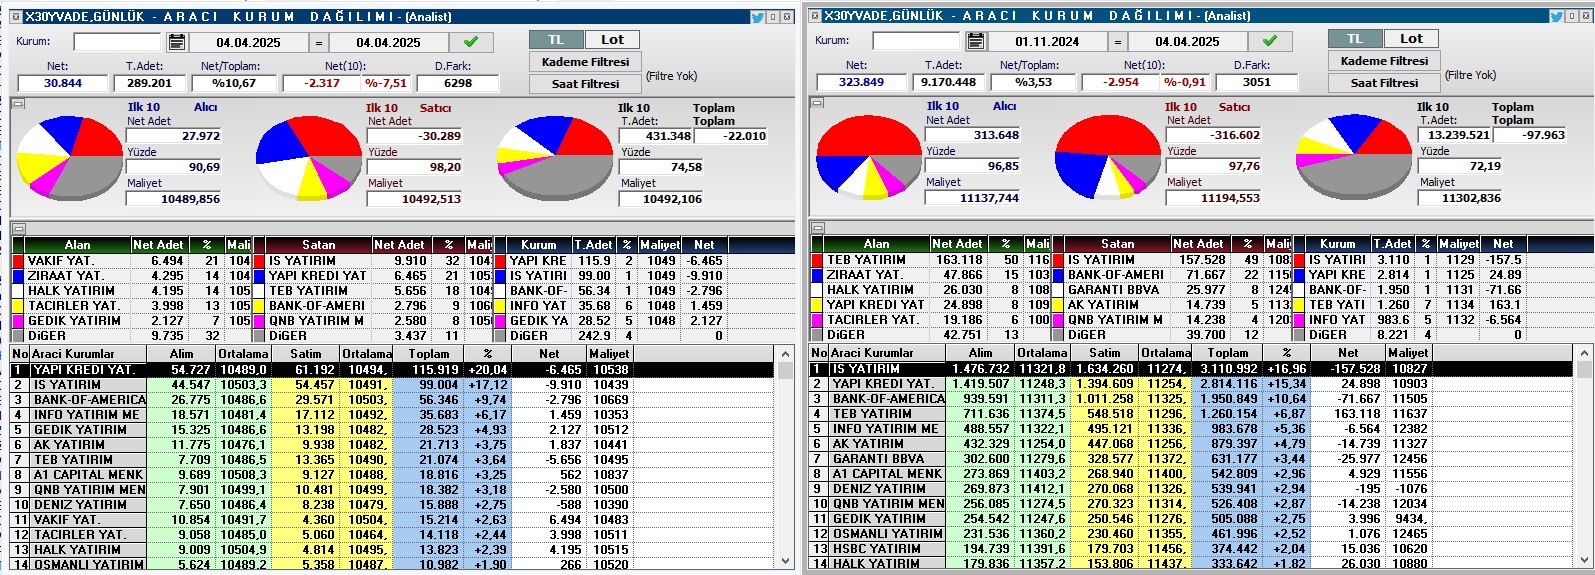1595x575 pixels.
Task: Open Saat Filtresi in right window
Action: click(1384, 83)
